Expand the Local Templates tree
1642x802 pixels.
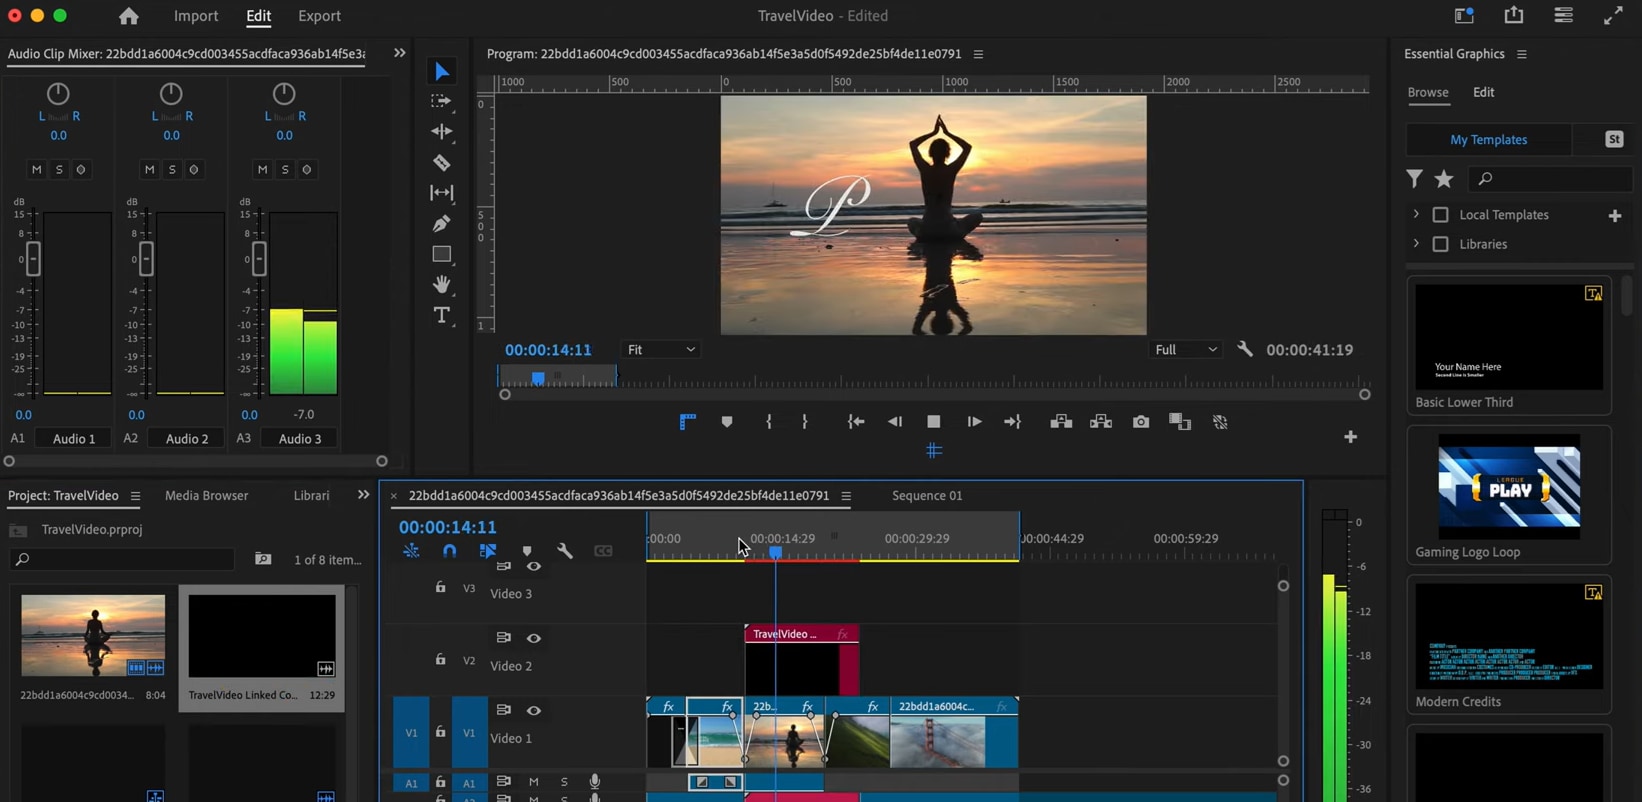1416,215
